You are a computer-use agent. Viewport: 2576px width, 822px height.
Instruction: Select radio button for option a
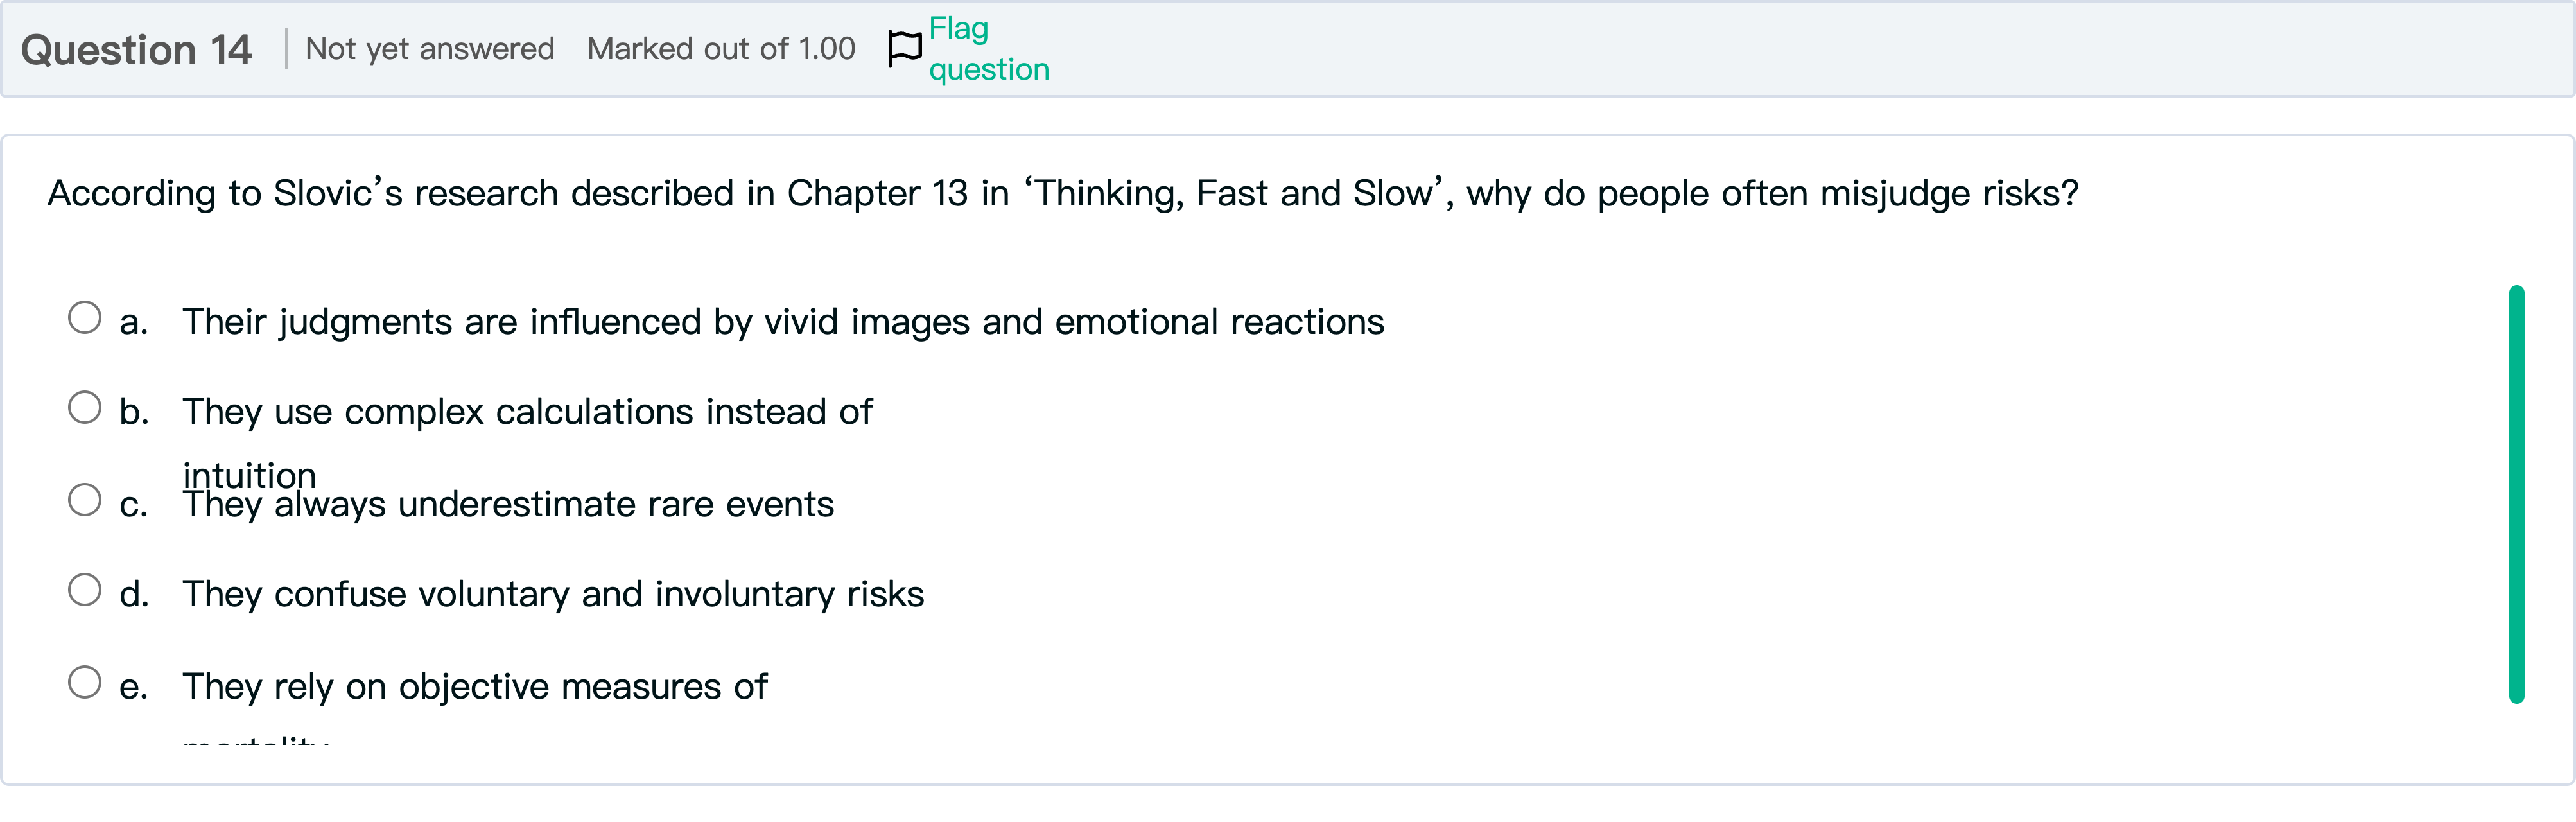(x=85, y=318)
